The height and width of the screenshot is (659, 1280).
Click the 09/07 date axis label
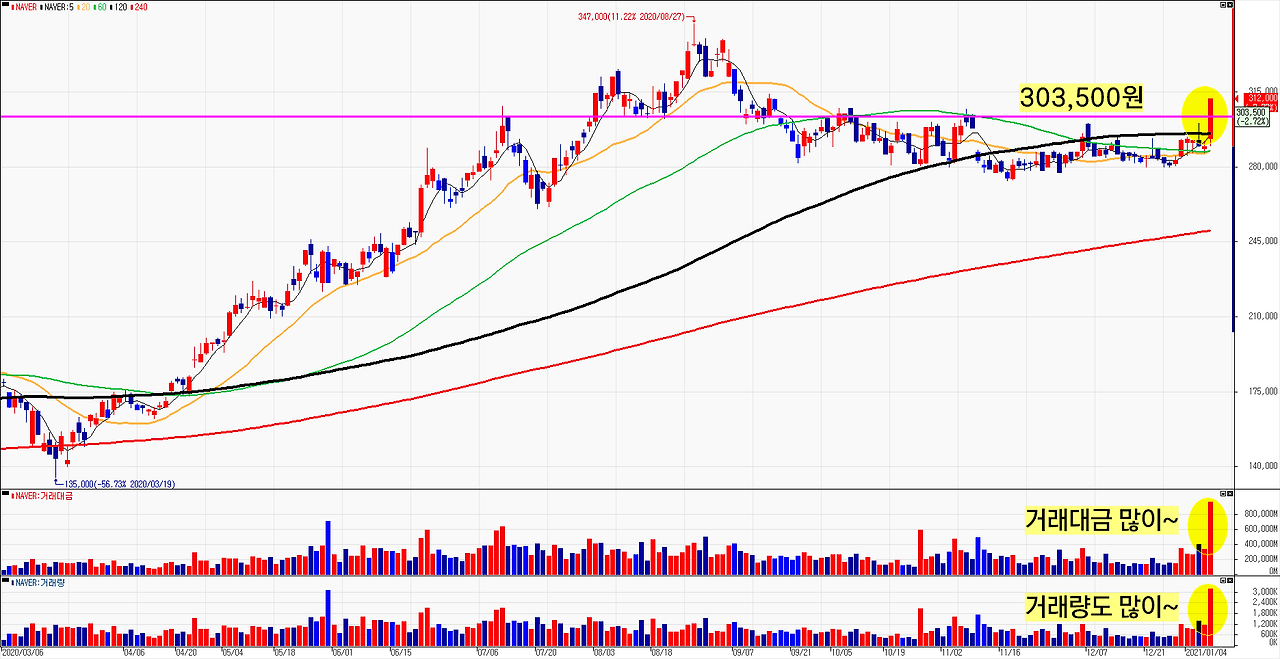742,652
